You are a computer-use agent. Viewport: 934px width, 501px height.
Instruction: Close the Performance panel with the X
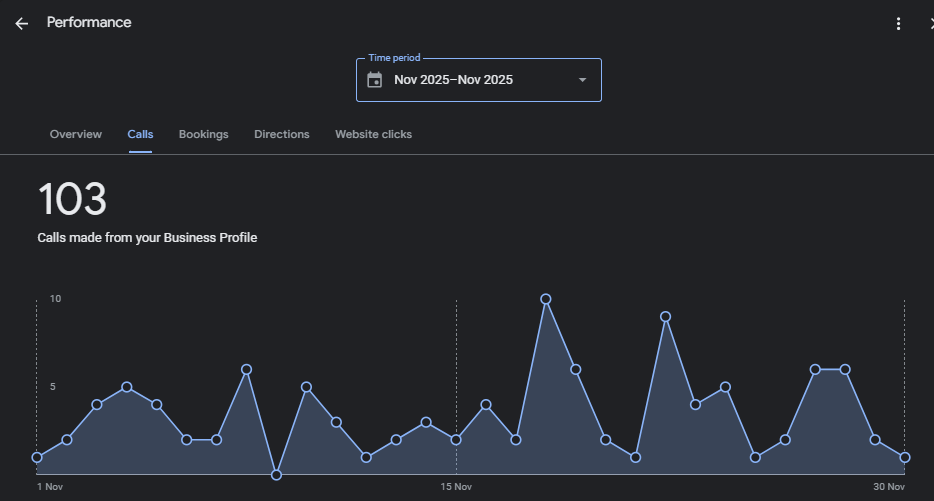pos(929,24)
